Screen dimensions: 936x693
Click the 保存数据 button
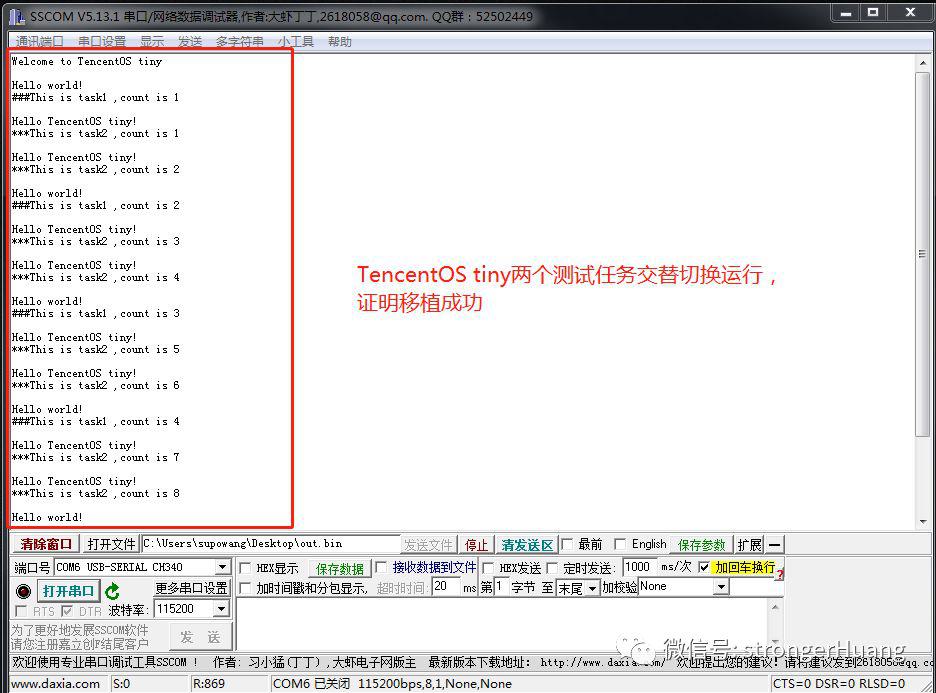340,568
